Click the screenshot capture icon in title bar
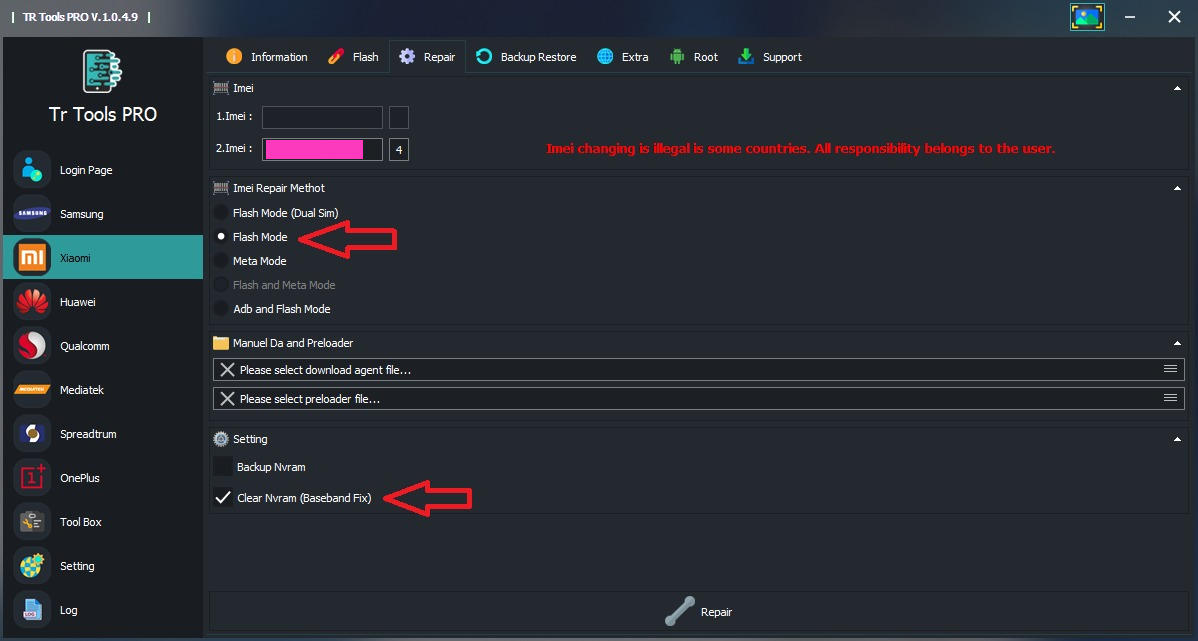 click(1087, 17)
